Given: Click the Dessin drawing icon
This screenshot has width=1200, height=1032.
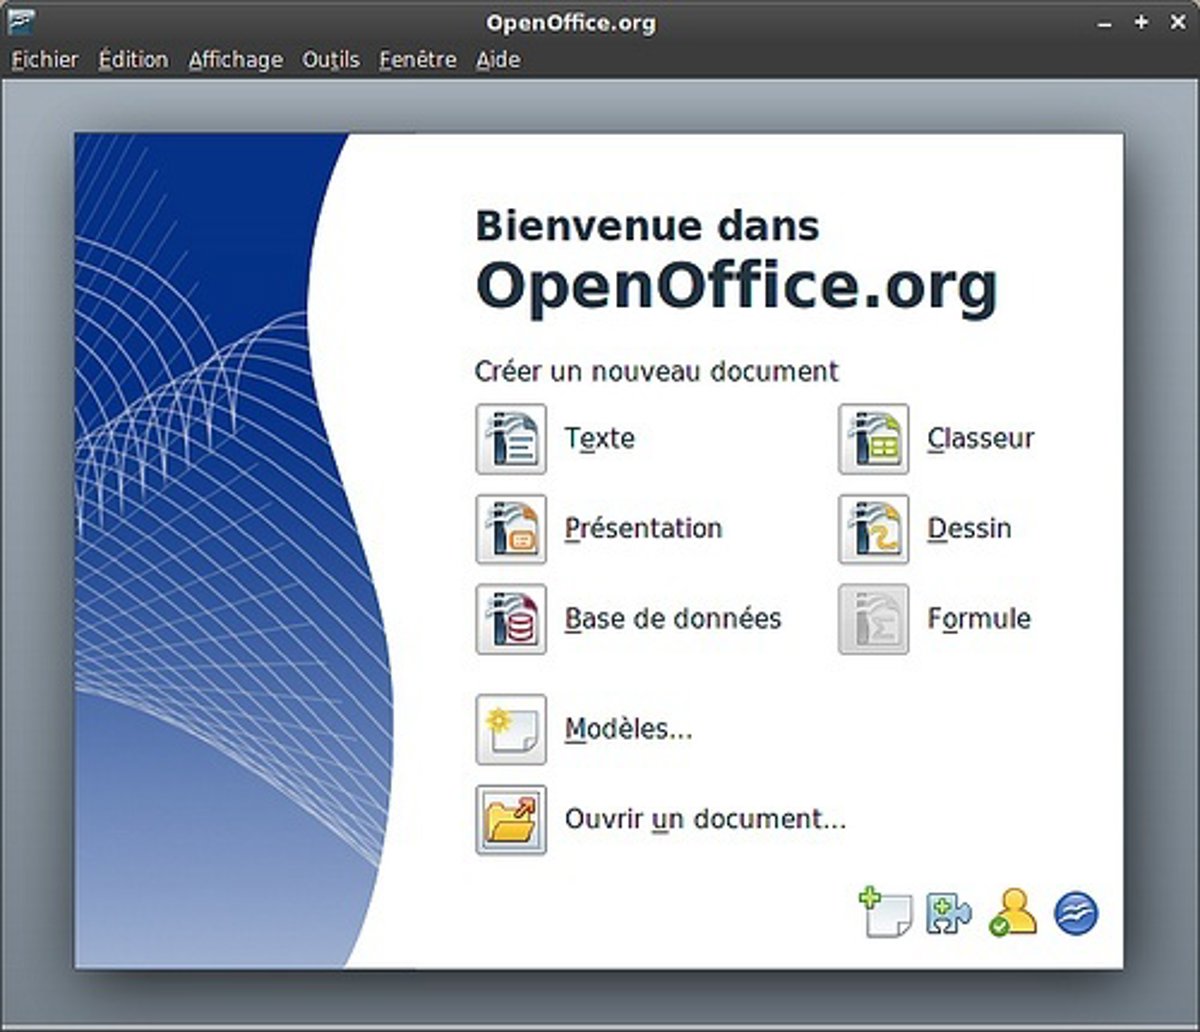Looking at the screenshot, I should click(874, 529).
